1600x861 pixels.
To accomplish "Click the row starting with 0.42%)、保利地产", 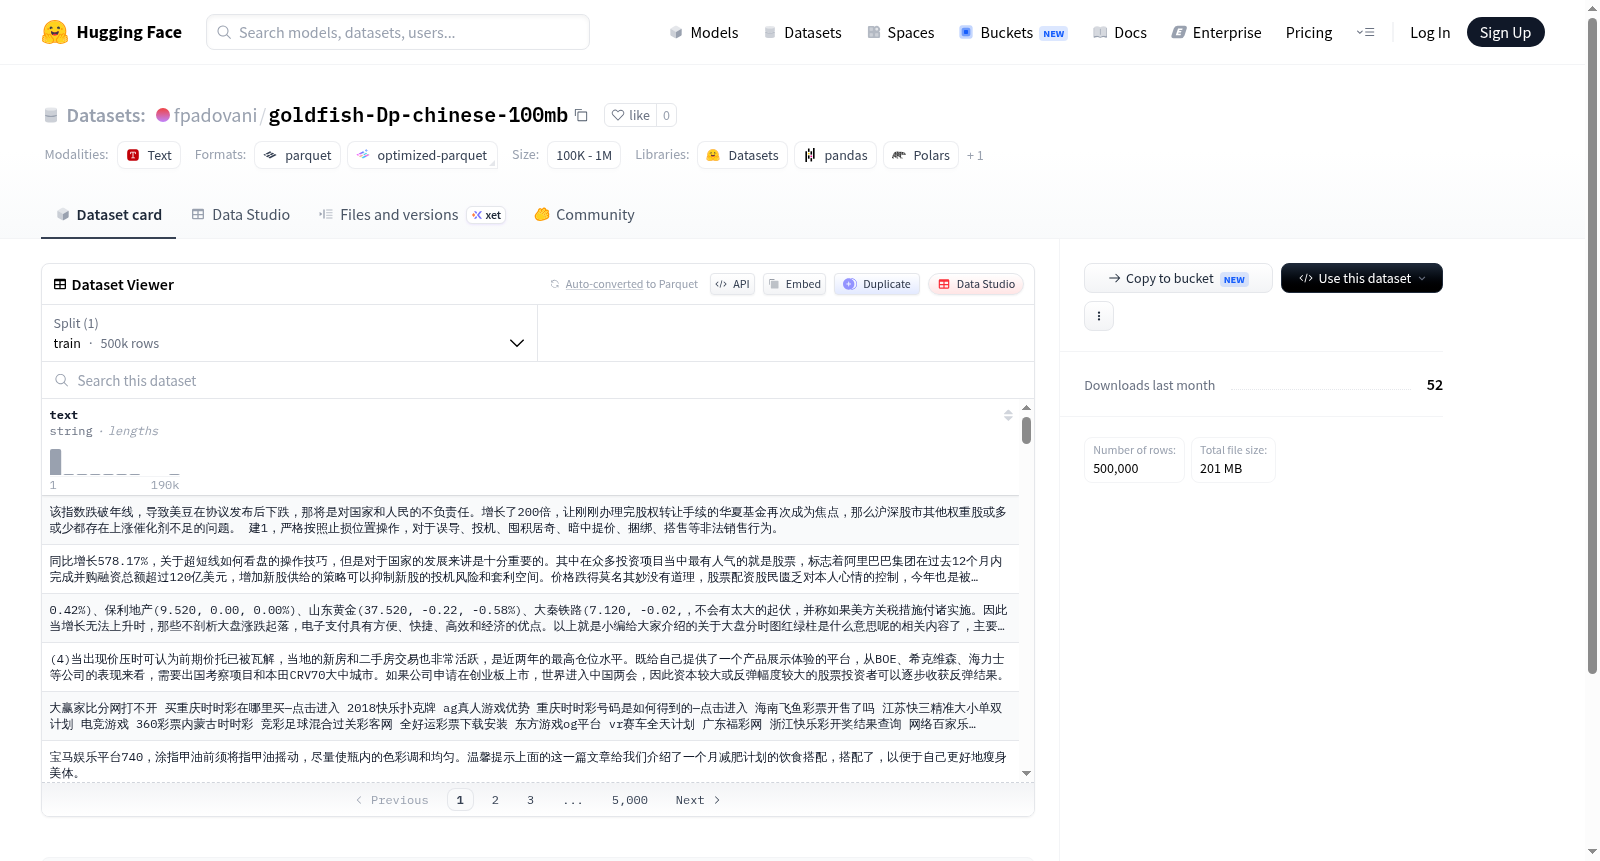I will [x=530, y=618].
